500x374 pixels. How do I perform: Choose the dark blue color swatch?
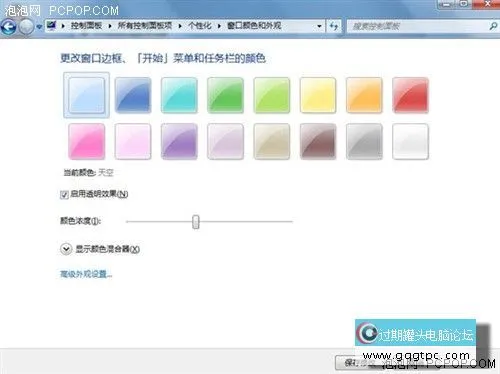point(133,95)
